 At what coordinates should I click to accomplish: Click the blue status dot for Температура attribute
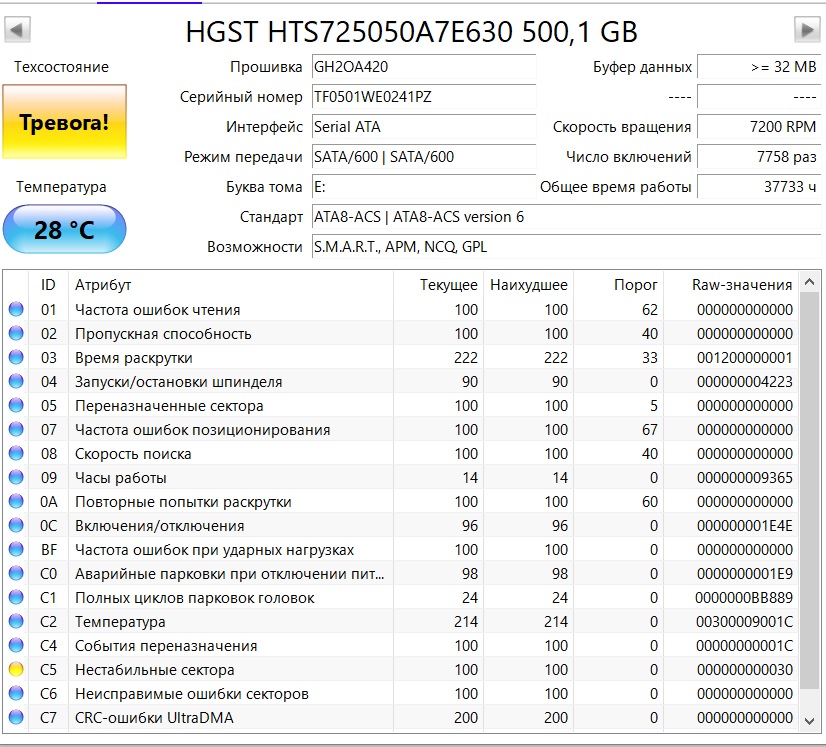[x=16, y=622]
